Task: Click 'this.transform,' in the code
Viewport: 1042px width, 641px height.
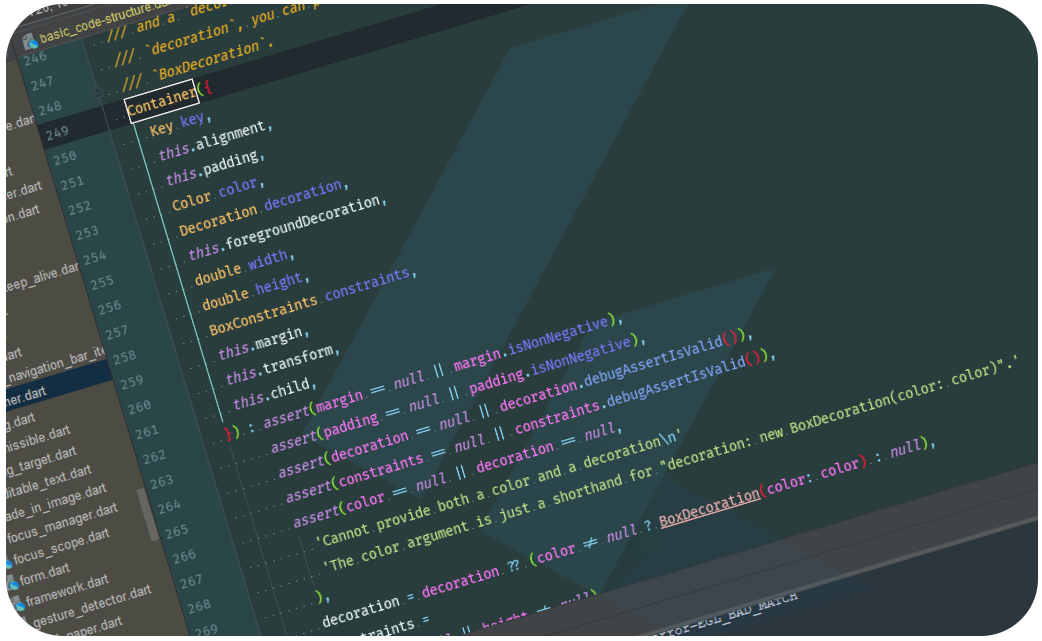Action: [282, 364]
